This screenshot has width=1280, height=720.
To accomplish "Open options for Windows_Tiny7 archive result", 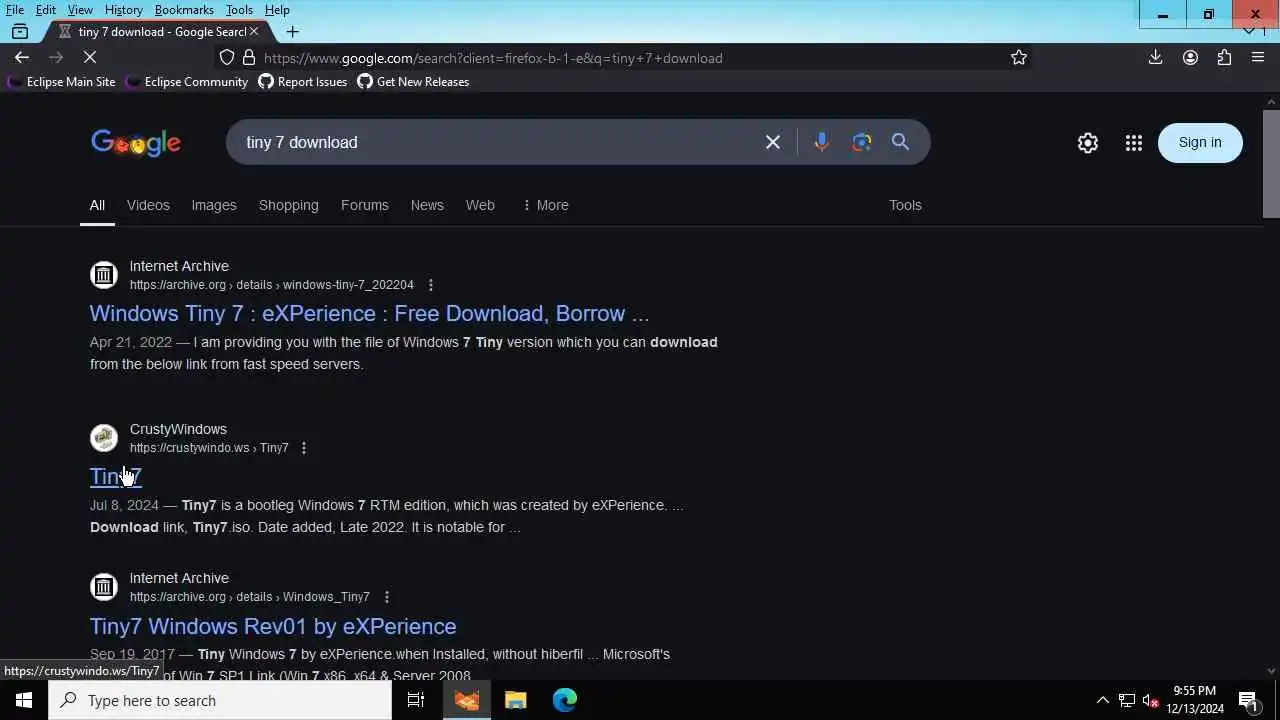I will click(x=387, y=597).
